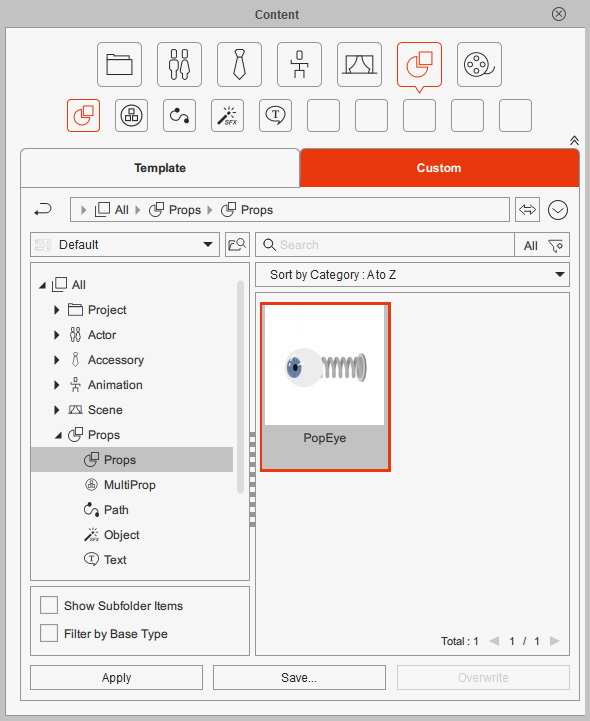Switch to the Template tab
The width and height of the screenshot is (590, 721).
tap(160, 168)
